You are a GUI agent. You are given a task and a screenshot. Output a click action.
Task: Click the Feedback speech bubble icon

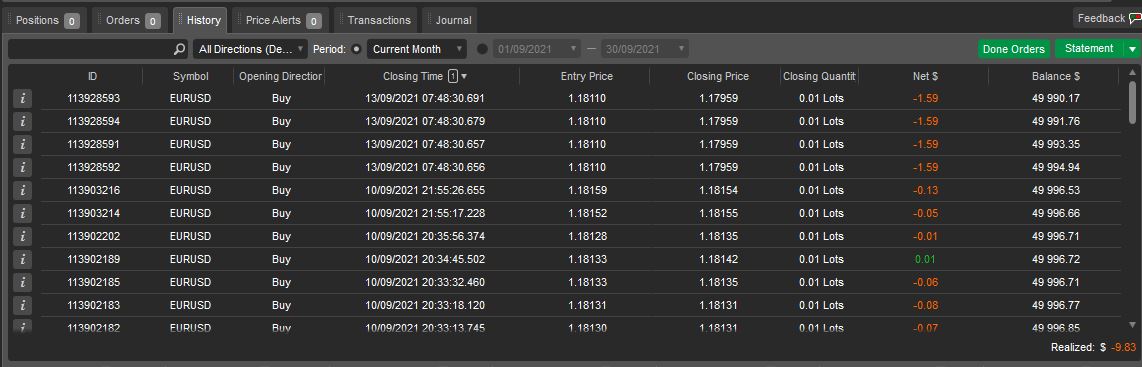(x=1134, y=19)
